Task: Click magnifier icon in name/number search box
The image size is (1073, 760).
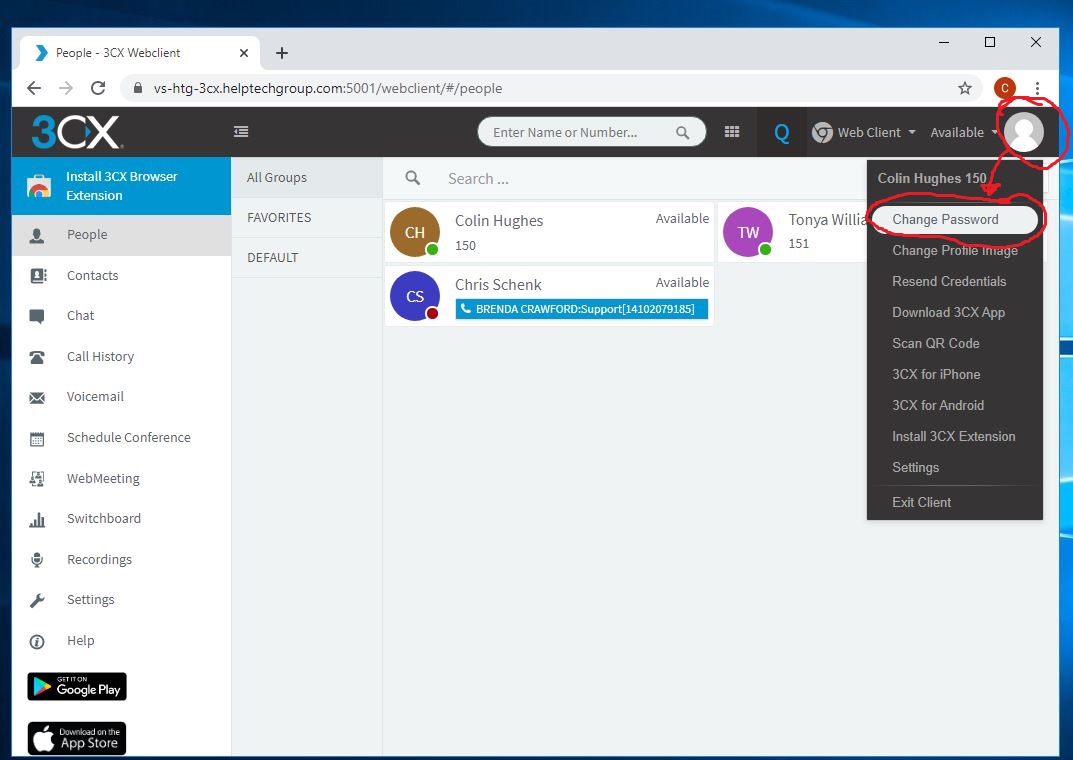Action: 682,133
